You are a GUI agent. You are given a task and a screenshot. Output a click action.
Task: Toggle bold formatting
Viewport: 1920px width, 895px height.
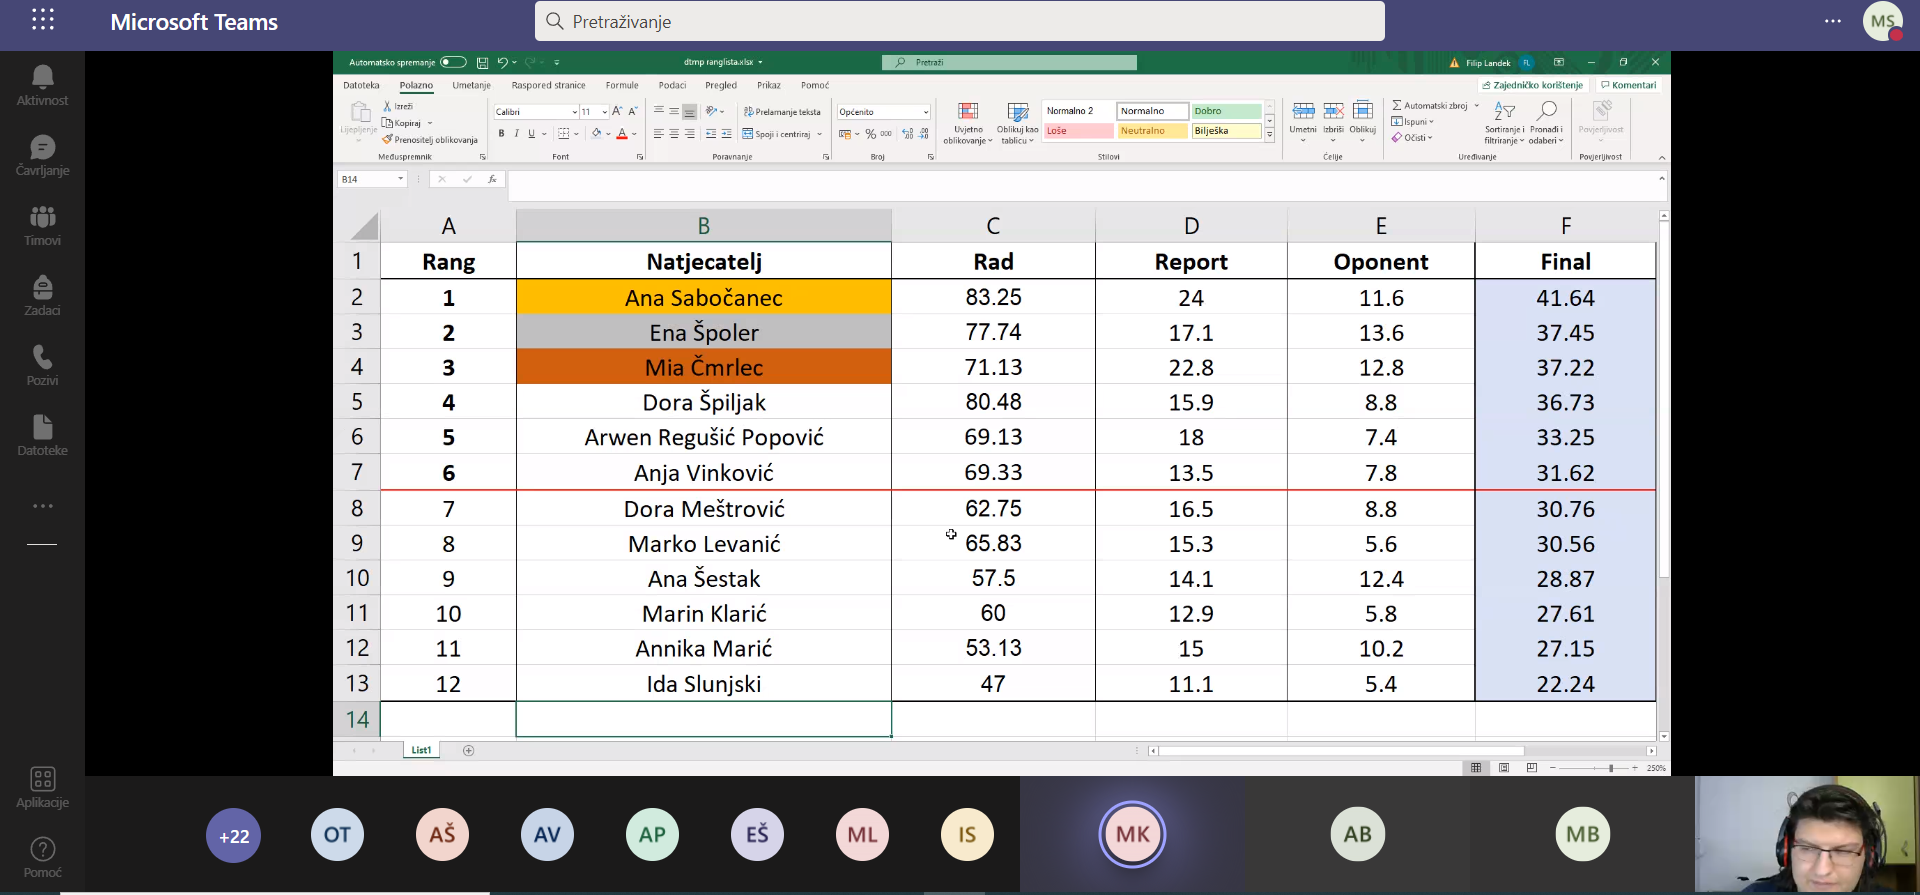(x=501, y=134)
